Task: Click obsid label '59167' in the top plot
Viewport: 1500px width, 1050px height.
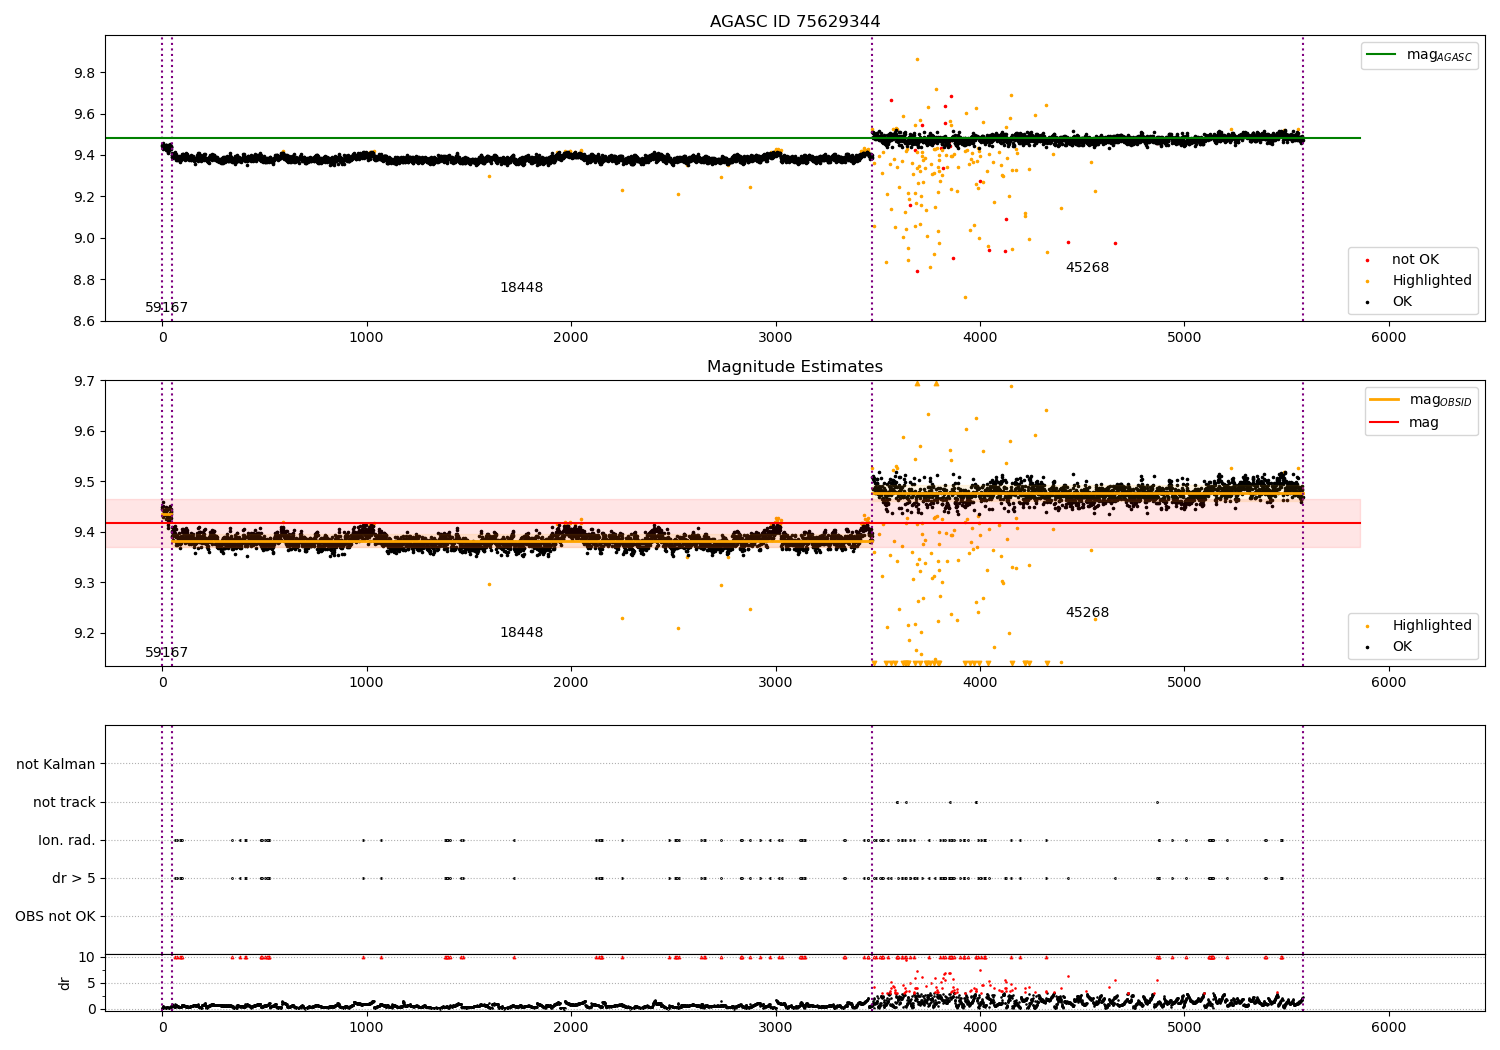Action: 166,308
